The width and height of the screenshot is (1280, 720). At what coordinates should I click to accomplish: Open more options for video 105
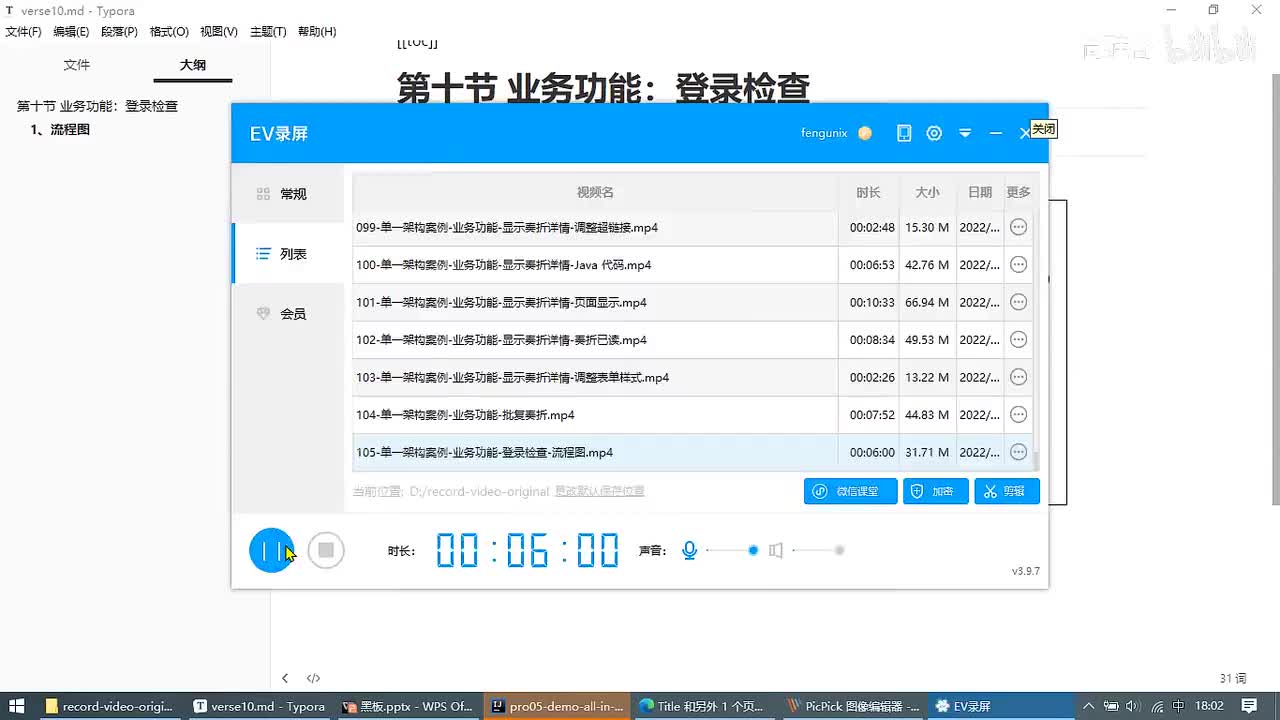(x=1018, y=452)
